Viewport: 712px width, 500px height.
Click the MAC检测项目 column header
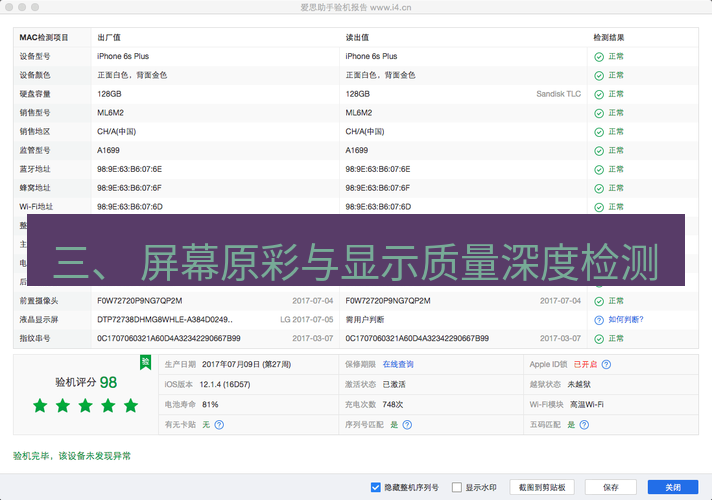pyautogui.click(x=44, y=37)
